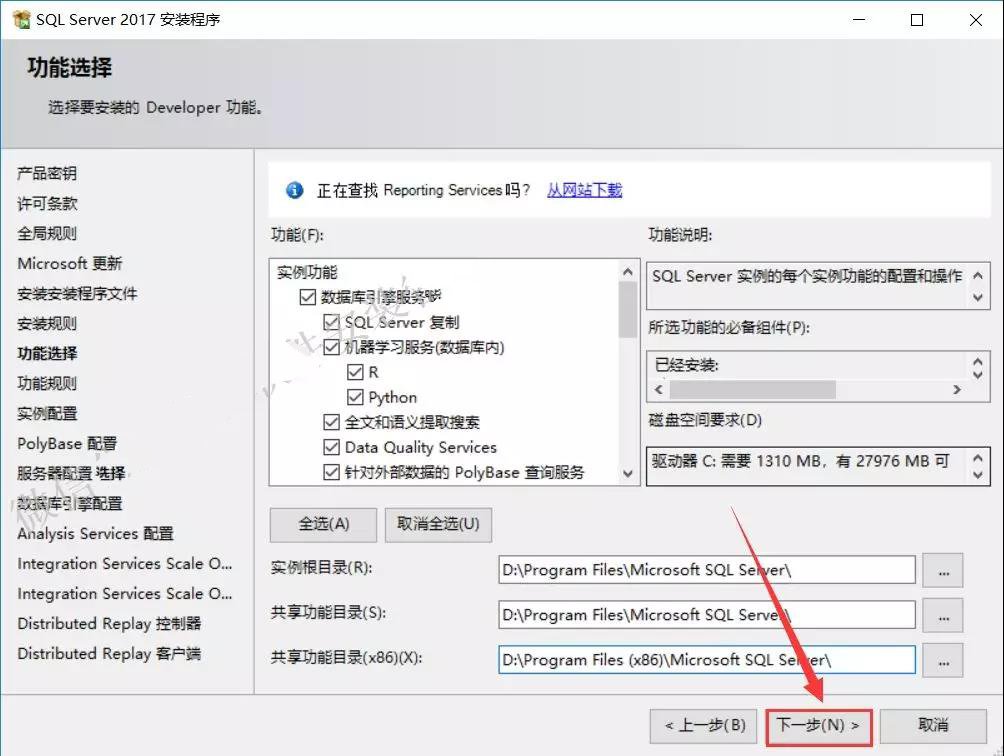Browse for 共享功能目录(S) folder

click(x=943, y=615)
